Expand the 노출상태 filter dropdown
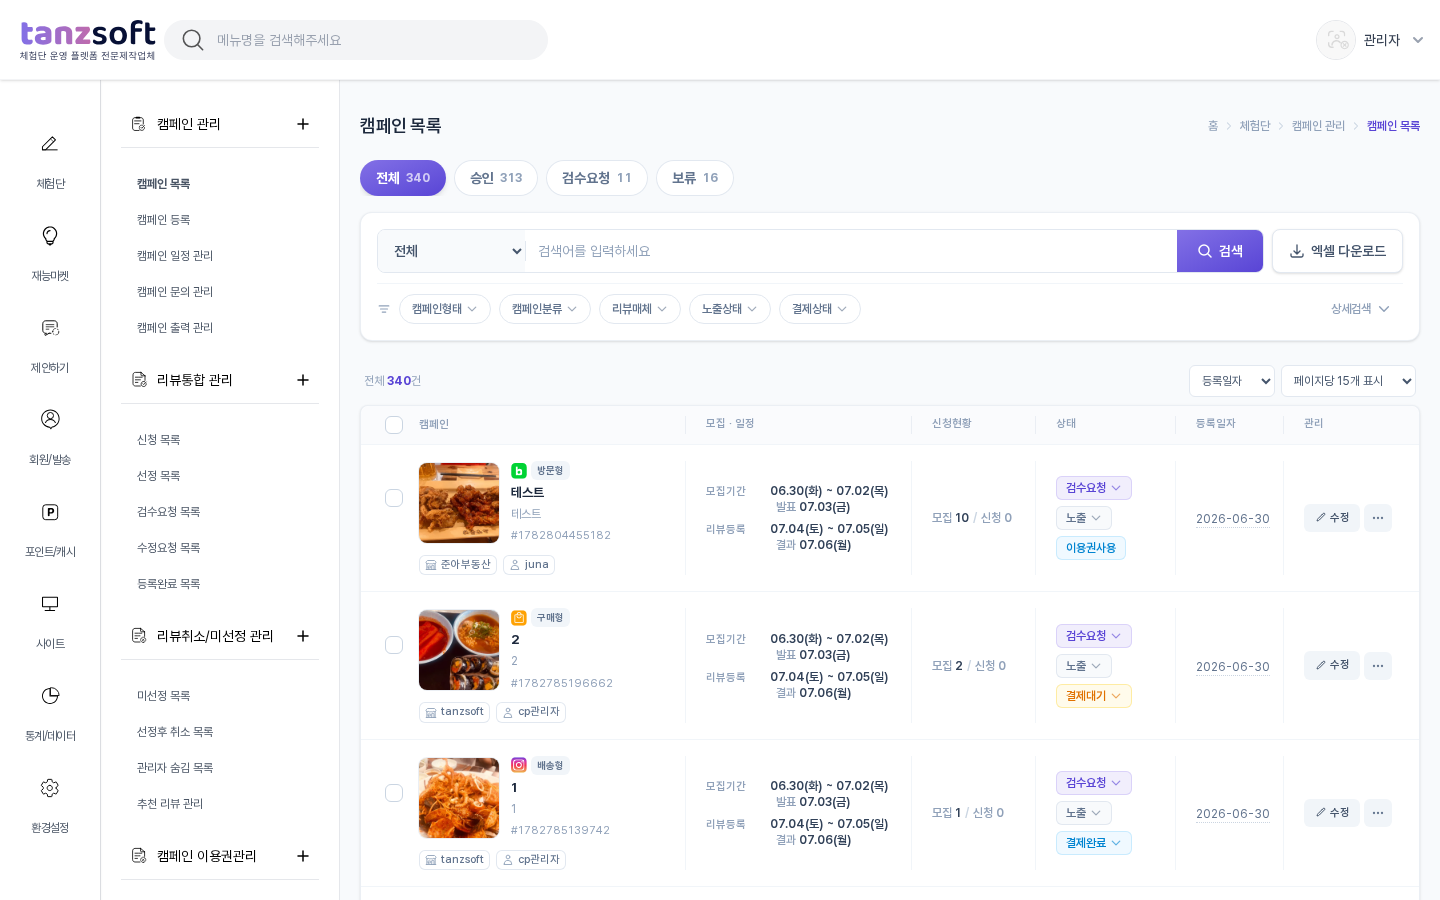The image size is (1440, 900). pos(730,309)
